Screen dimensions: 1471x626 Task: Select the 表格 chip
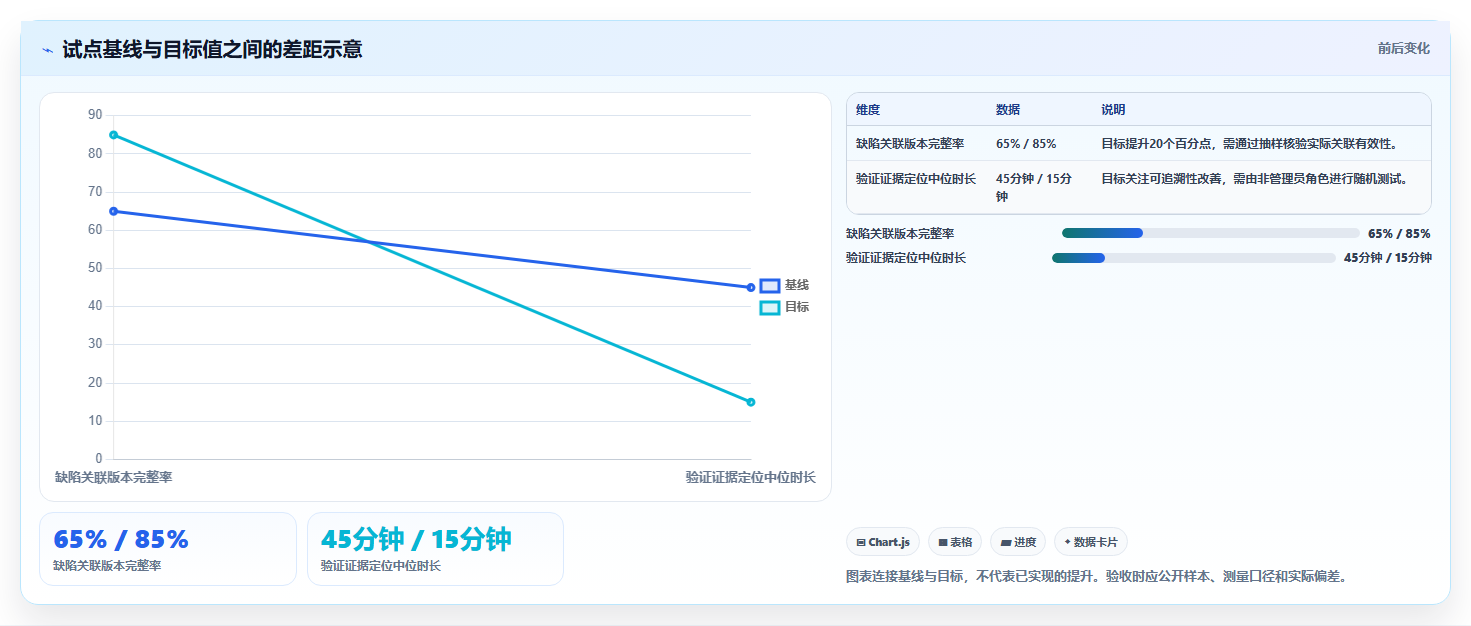[x=955, y=542]
